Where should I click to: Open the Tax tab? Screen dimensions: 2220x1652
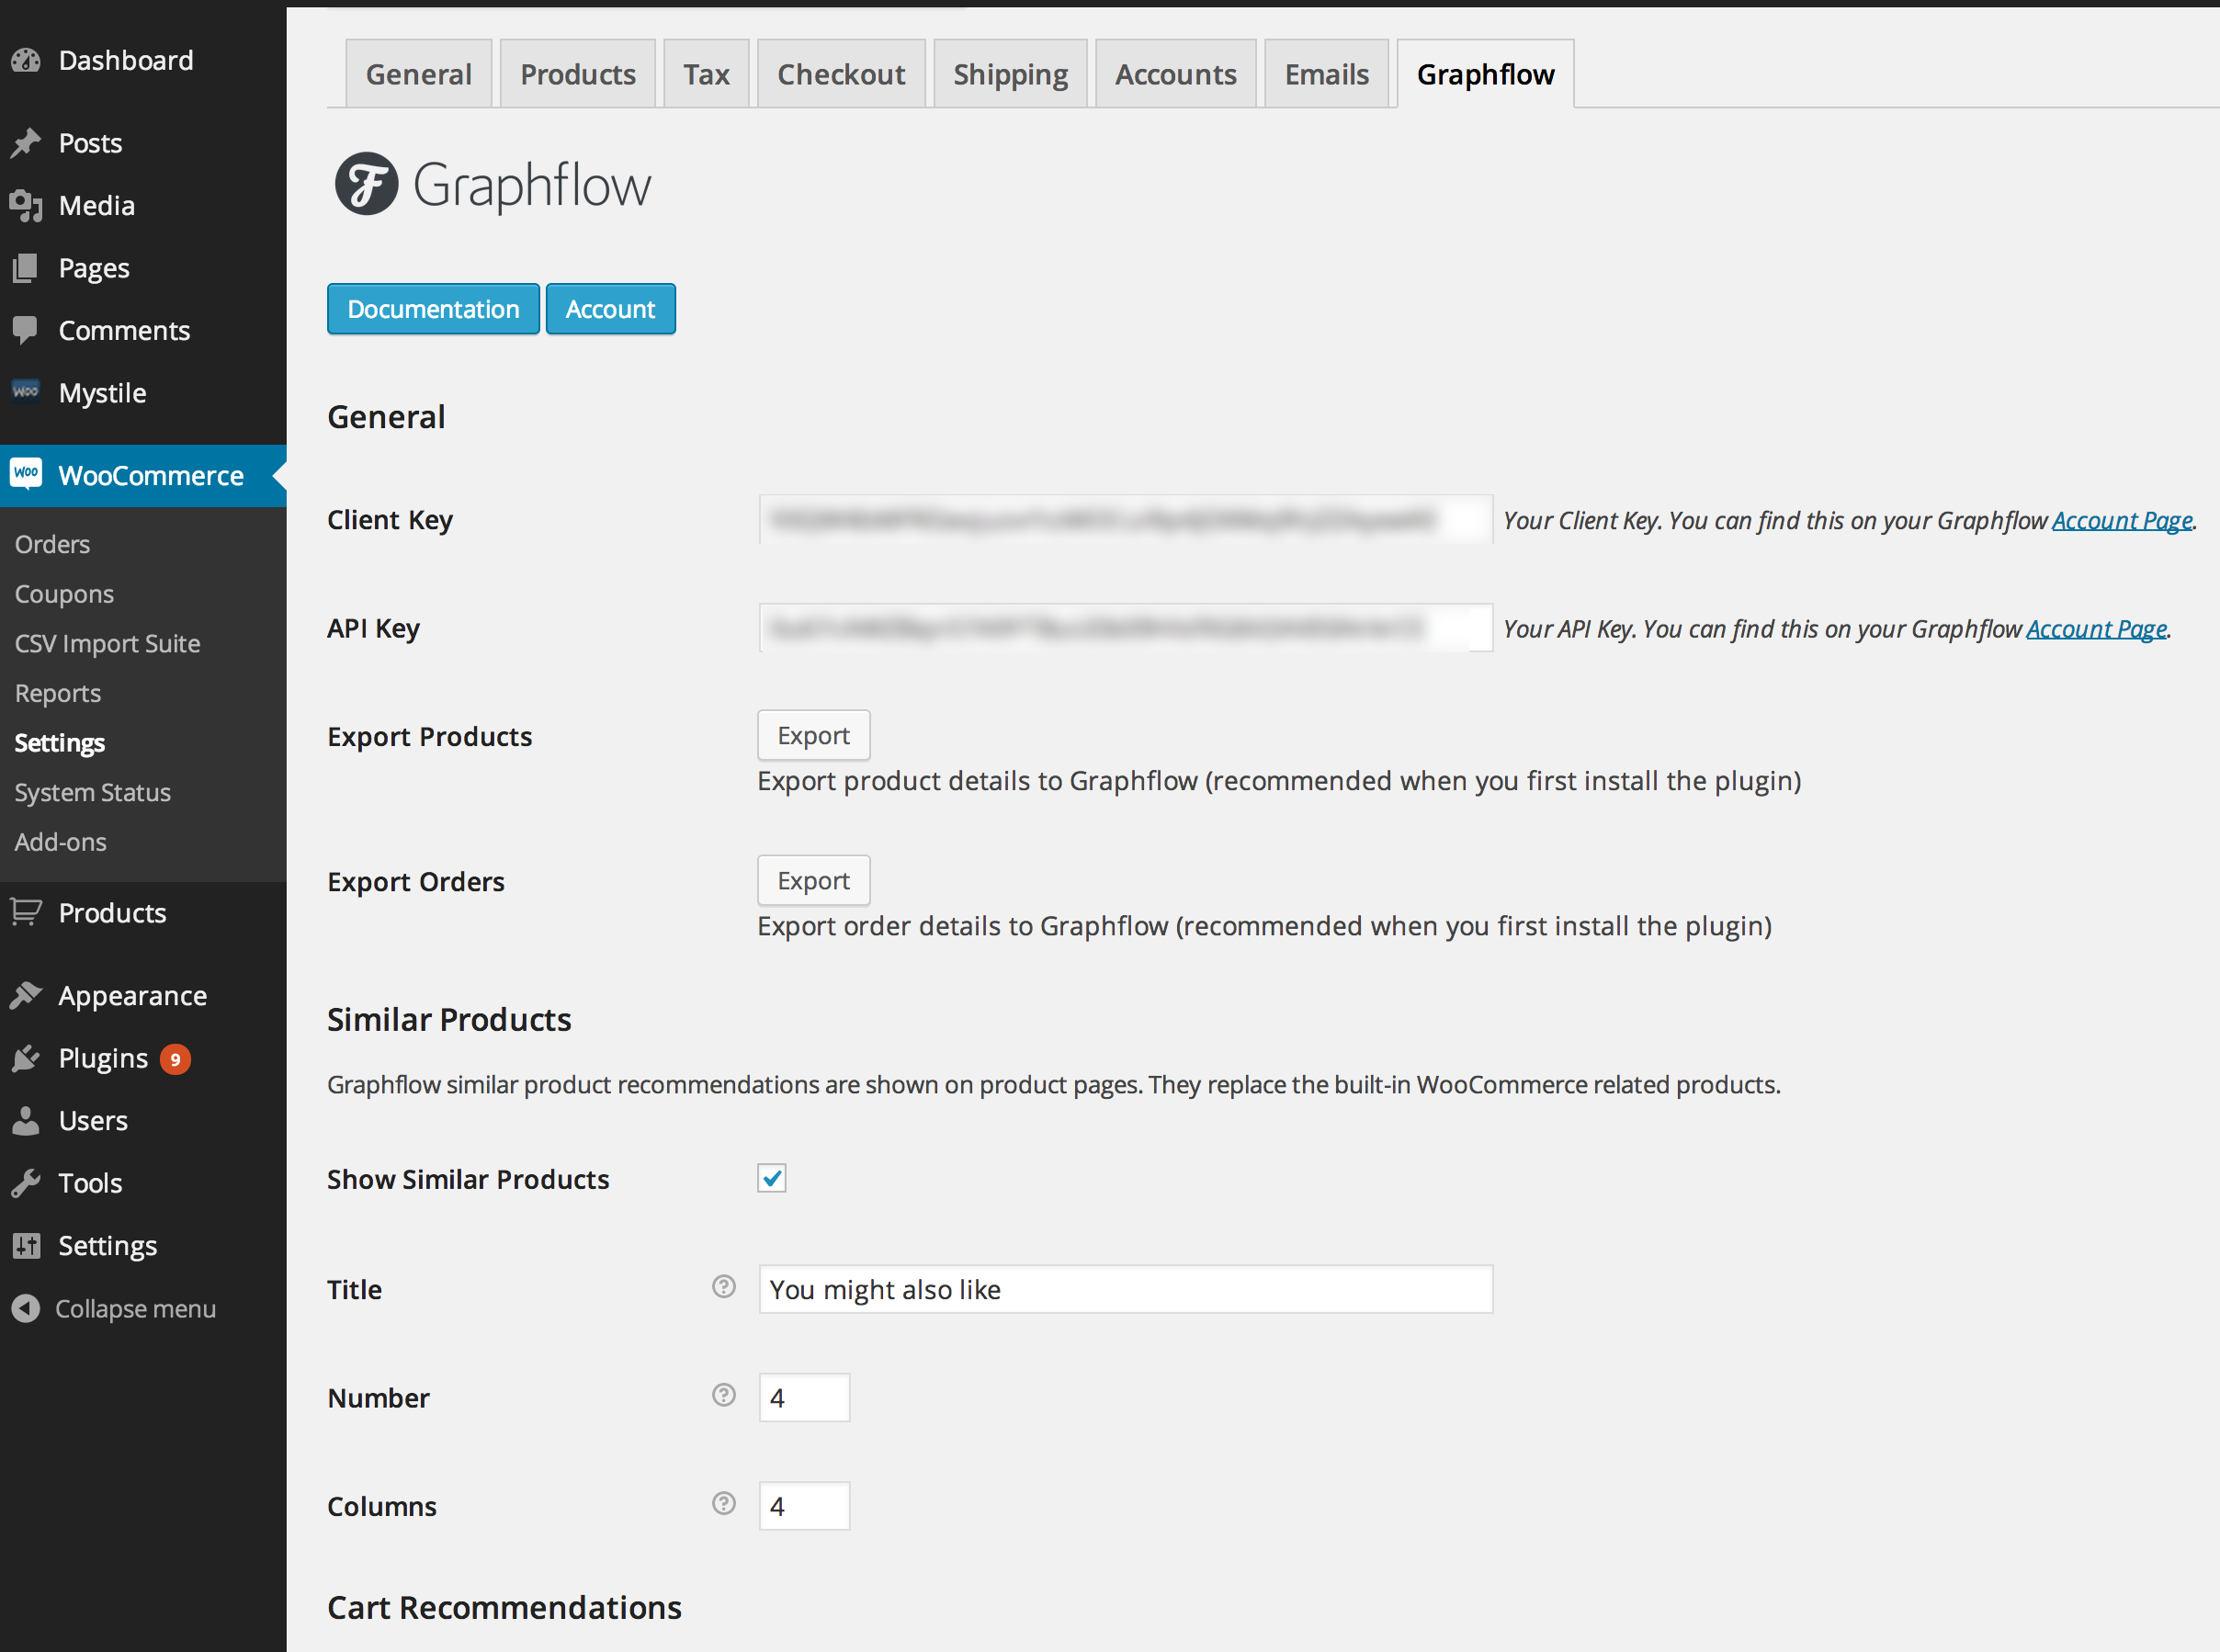(x=706, y=74)
